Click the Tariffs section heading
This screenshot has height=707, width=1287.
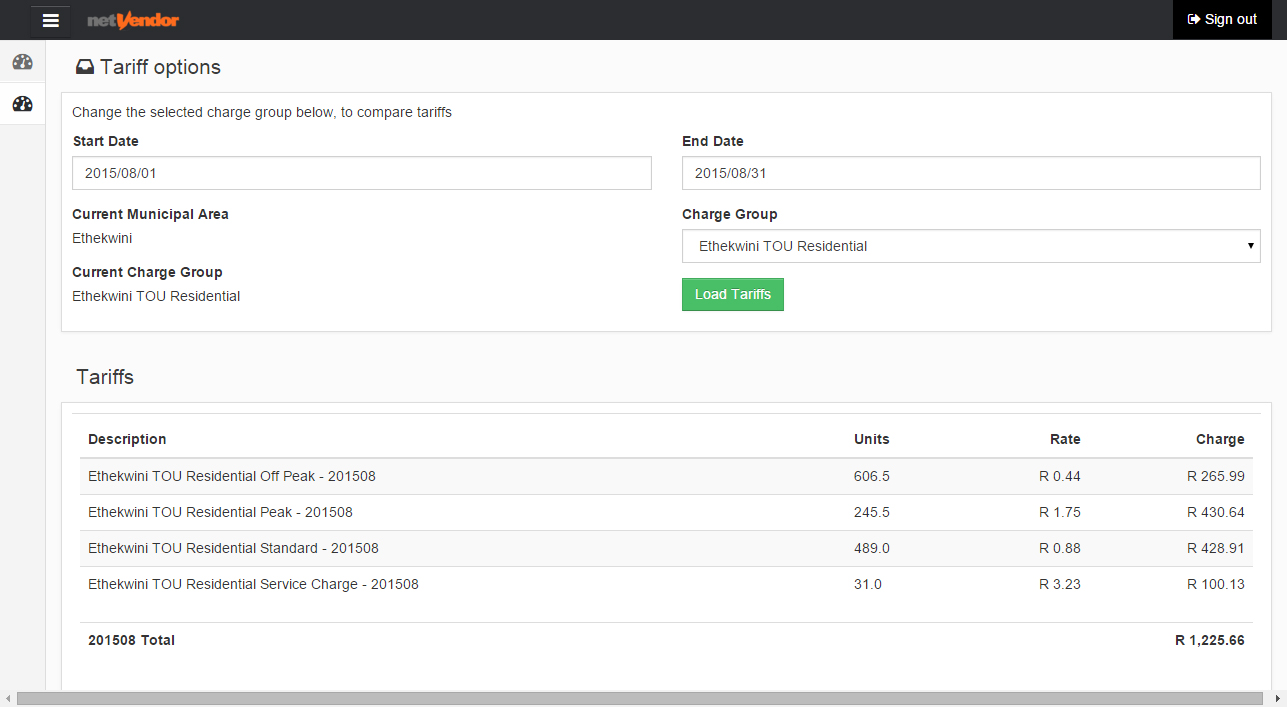(105, 377)
